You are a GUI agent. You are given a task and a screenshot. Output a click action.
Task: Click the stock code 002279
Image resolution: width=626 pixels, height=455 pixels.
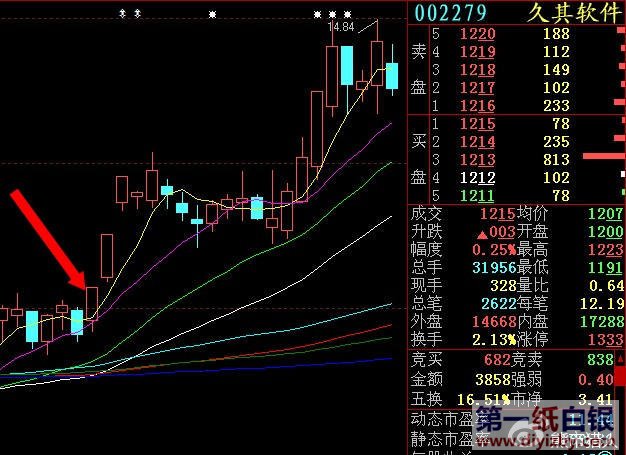[451, 13]
